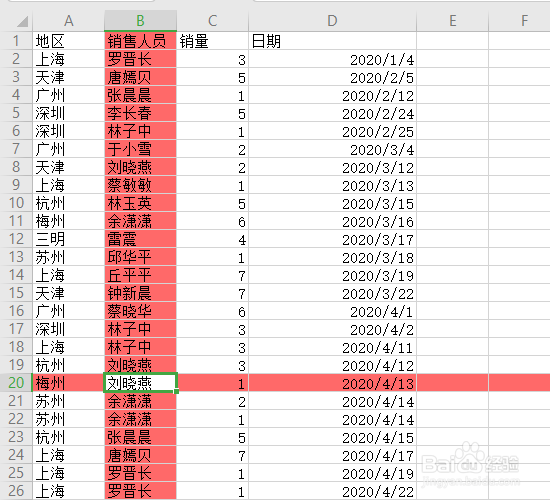Select column D header
This screenshot has width=550, height=500.
tap(332, 21)
